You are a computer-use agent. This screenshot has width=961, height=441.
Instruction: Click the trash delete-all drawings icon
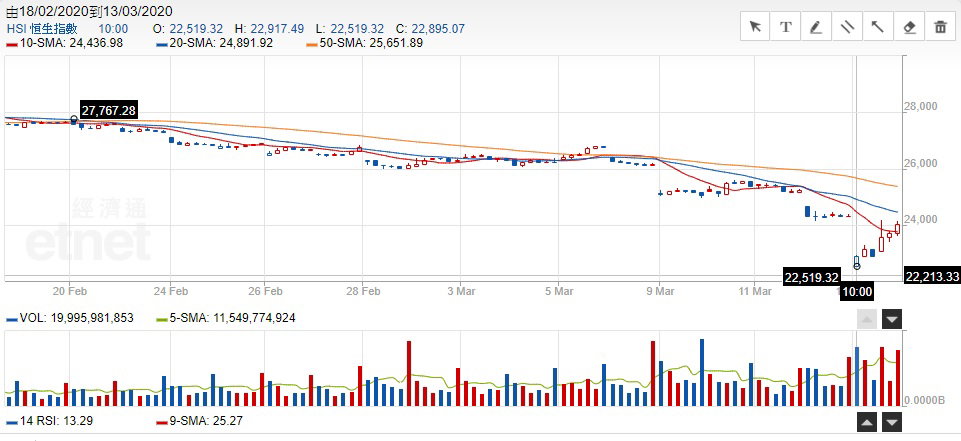pos(940,26)
